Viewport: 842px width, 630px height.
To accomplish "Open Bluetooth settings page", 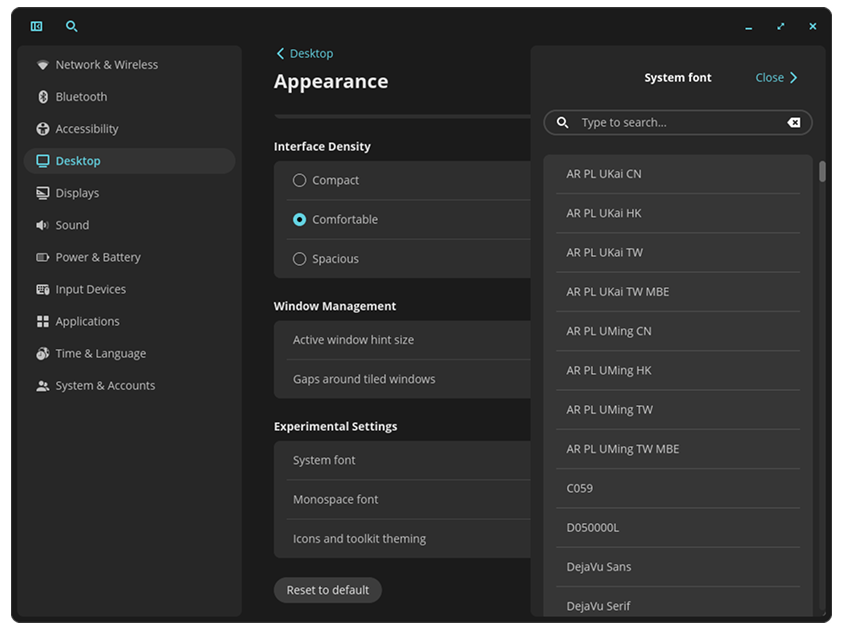I will 129,97.
